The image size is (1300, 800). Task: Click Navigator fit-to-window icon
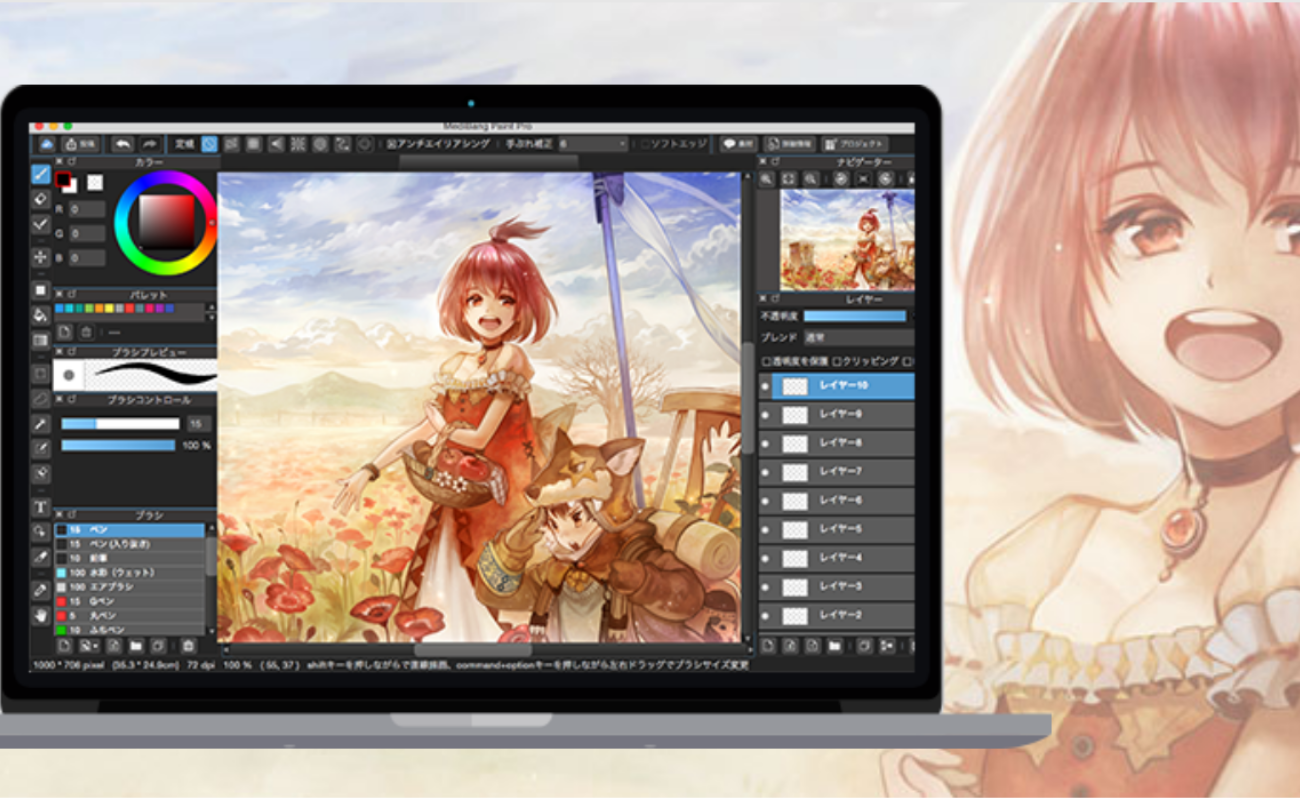click(788, 179)
